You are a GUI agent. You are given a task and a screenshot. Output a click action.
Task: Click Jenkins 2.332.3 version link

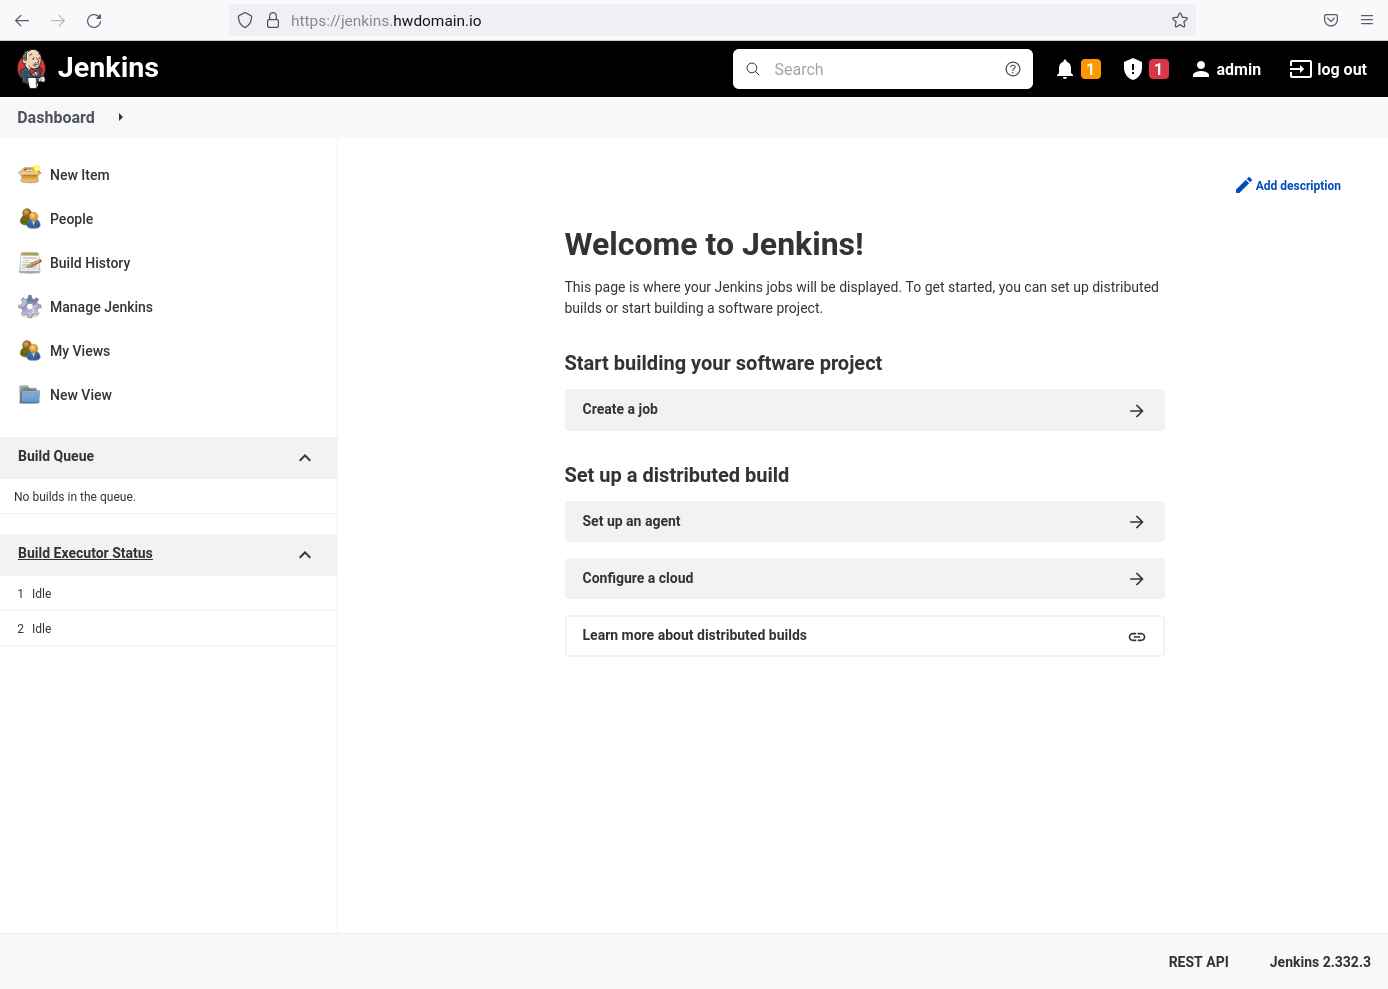1320,962
